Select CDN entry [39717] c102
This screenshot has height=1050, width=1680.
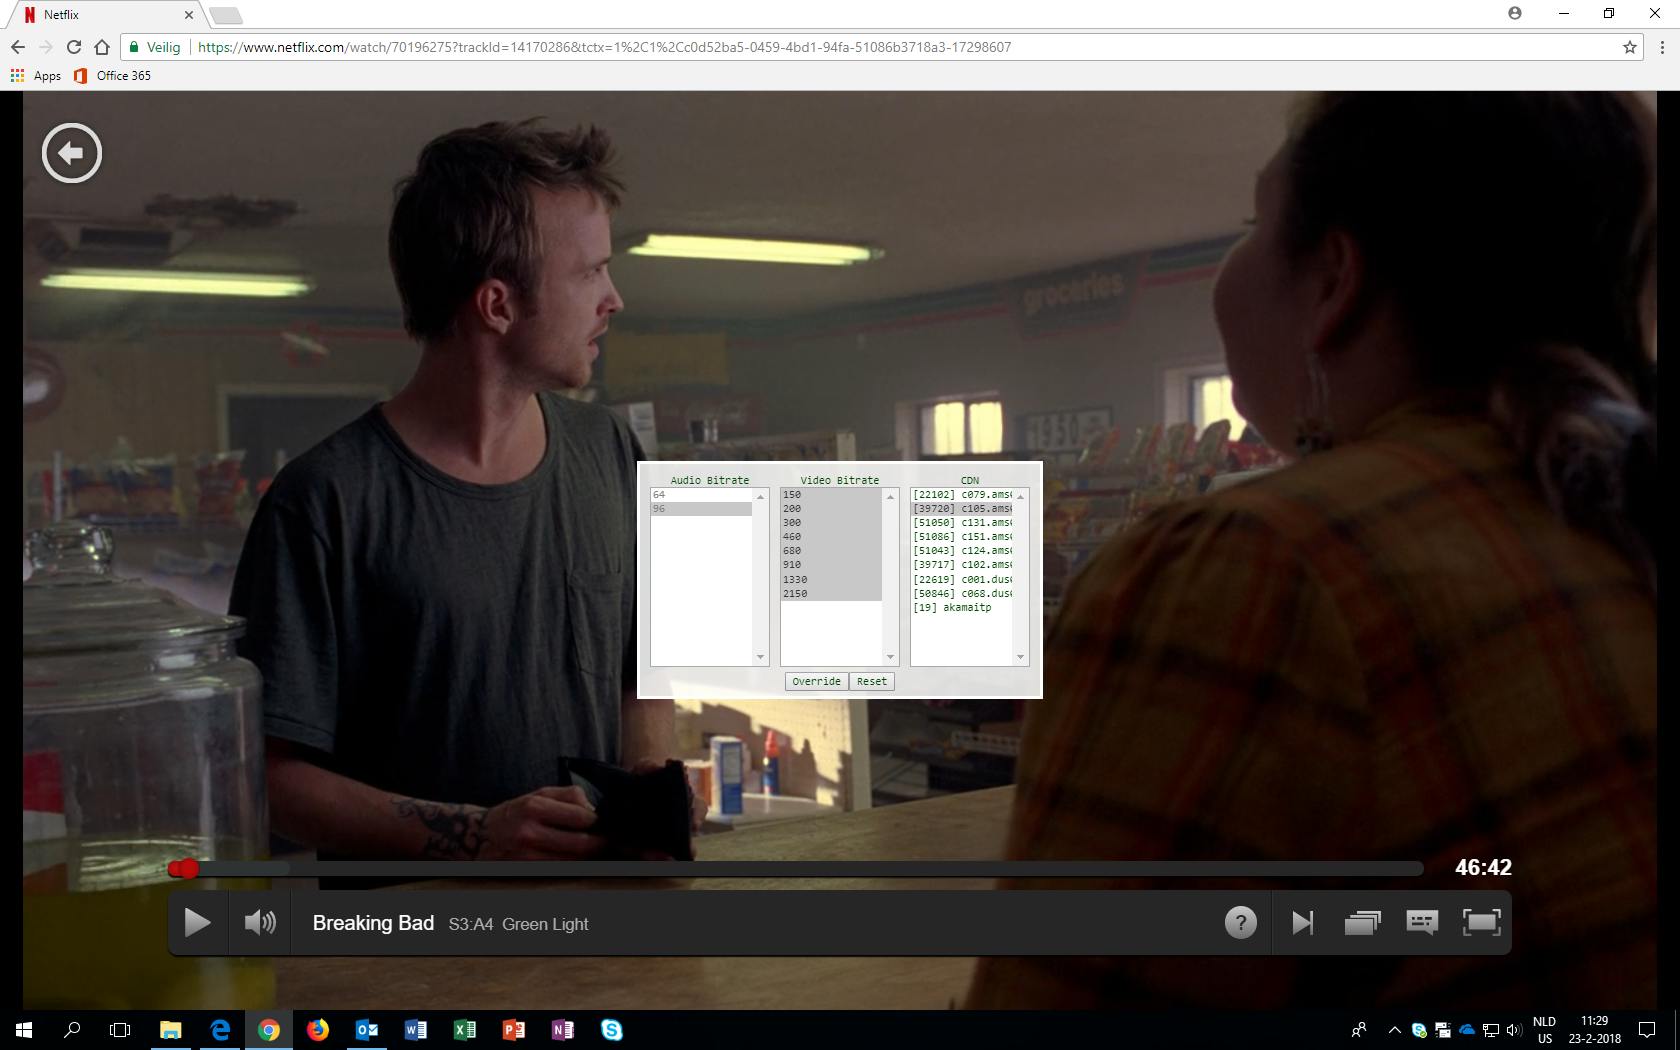961,565
